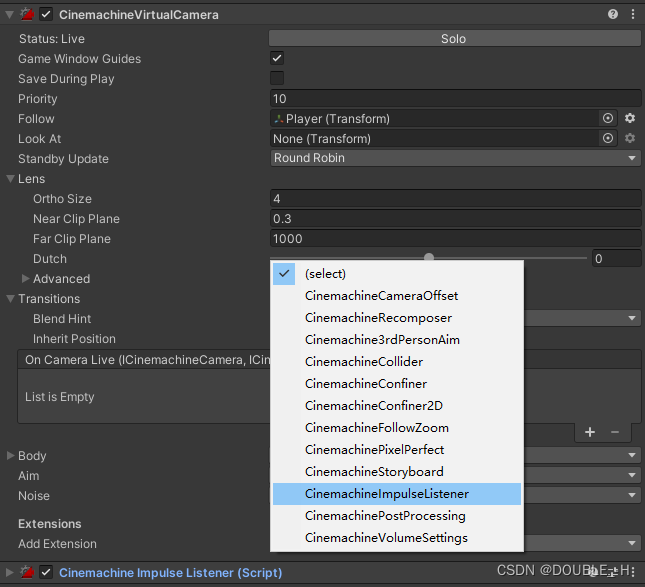Image resolution: width=645 pixels, height=587 pixels.
Task: Uncheck Game Window Guides
Action: (277, 58)
